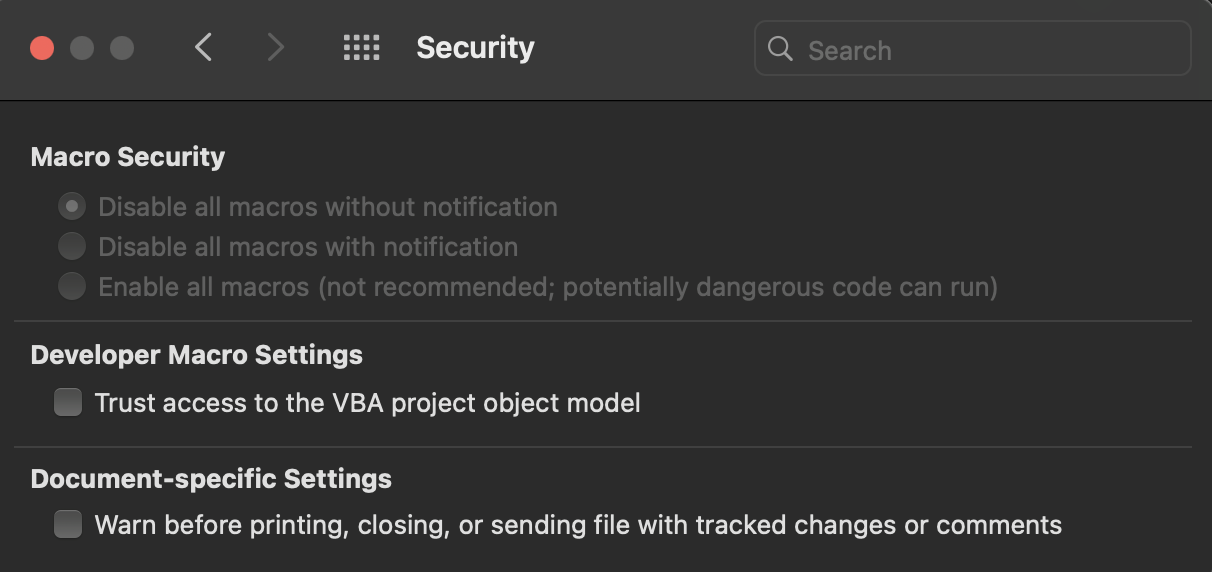Select Disable all macros with notification radio

[71, 246]
